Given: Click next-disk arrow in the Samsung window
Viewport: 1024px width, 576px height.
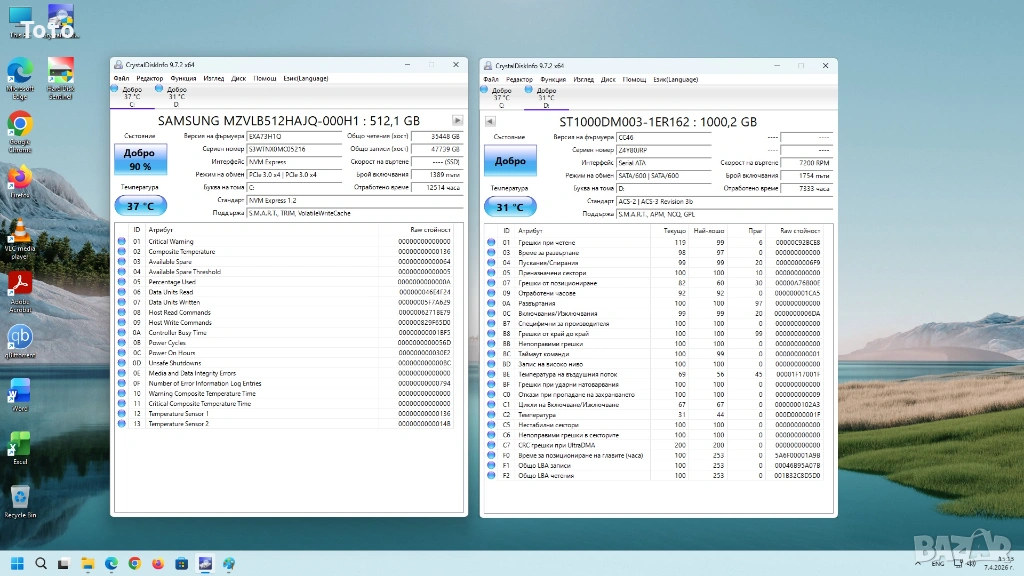Looking at the screenshot, I should (457, 120).
